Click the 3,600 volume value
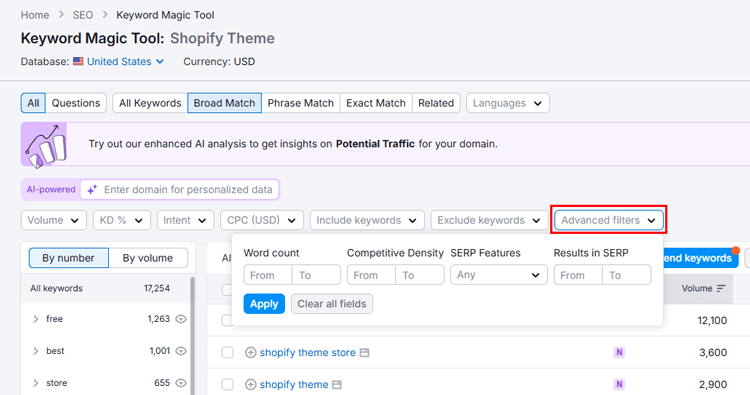Screen dimensions: 750x395 coord(713,352)
